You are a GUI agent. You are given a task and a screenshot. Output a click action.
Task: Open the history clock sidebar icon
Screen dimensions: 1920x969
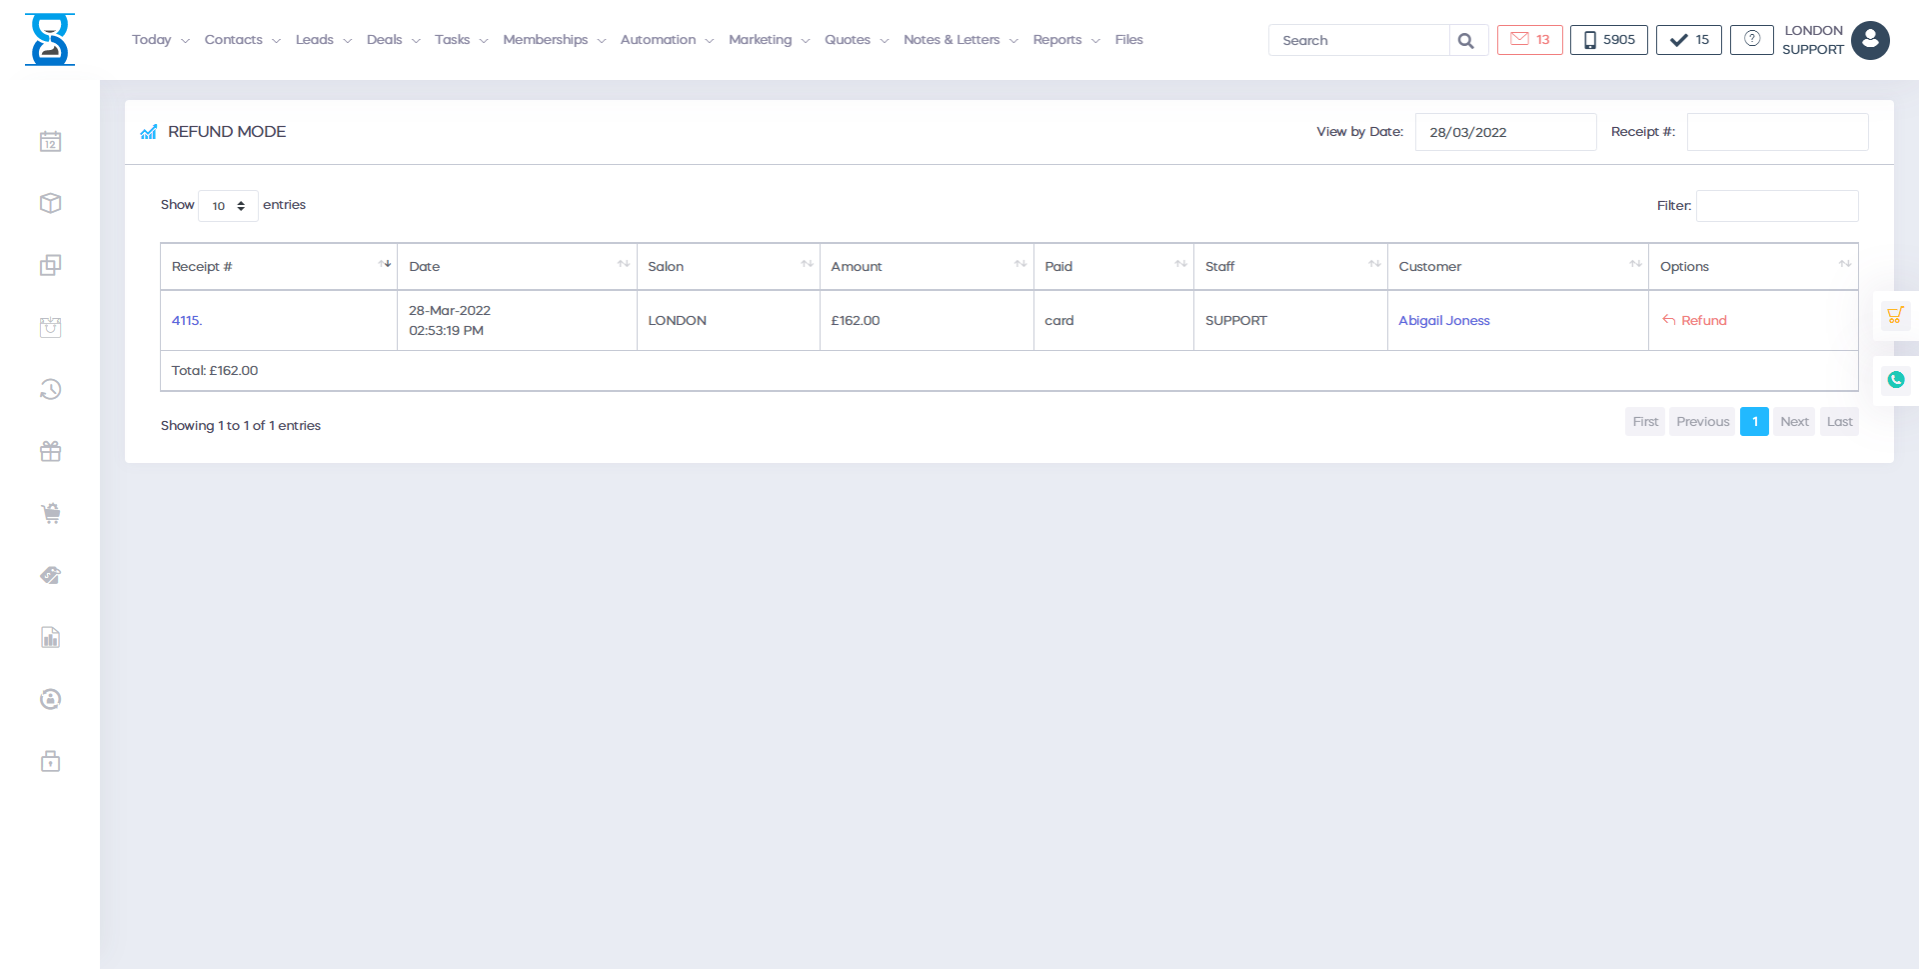pyautogui.click(x=50, y=389)
